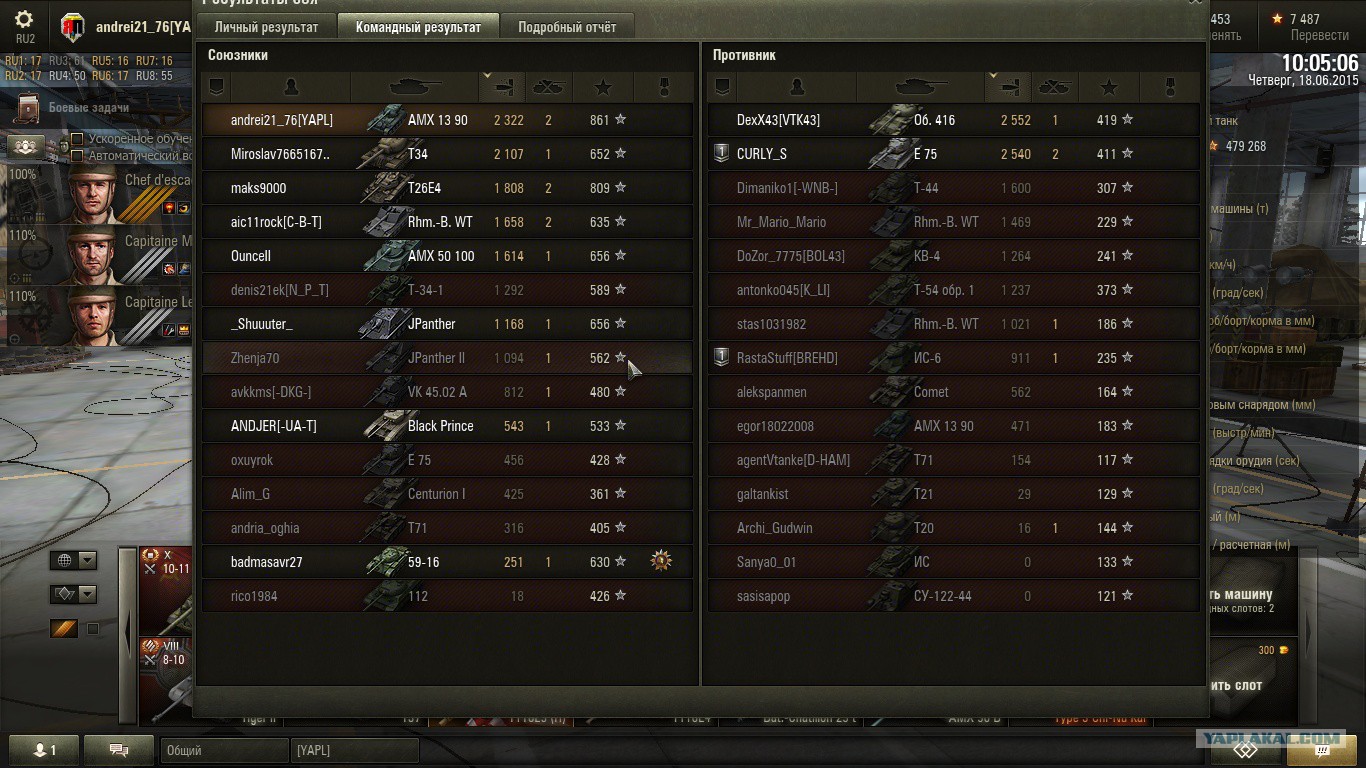Sort allies by the medal column icon
The width and height of the screenshot is (1366, 768).
tap(662, 88)
